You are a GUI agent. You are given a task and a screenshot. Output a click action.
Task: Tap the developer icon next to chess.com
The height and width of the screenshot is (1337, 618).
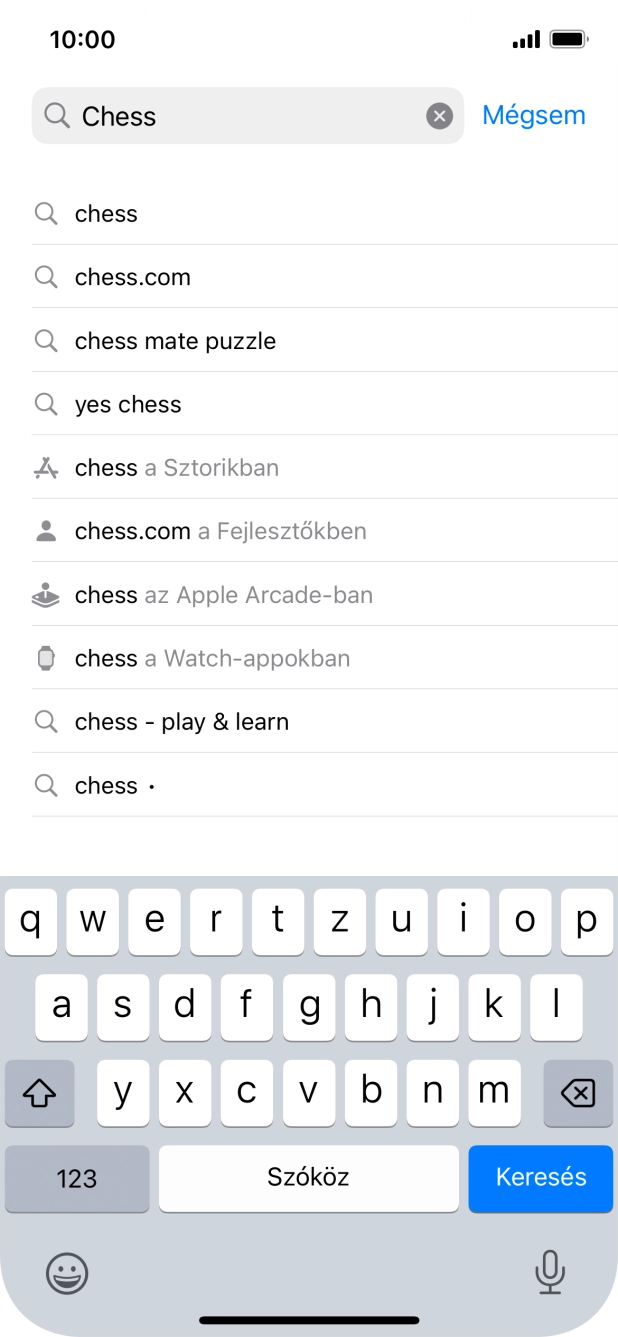[46, 531]
